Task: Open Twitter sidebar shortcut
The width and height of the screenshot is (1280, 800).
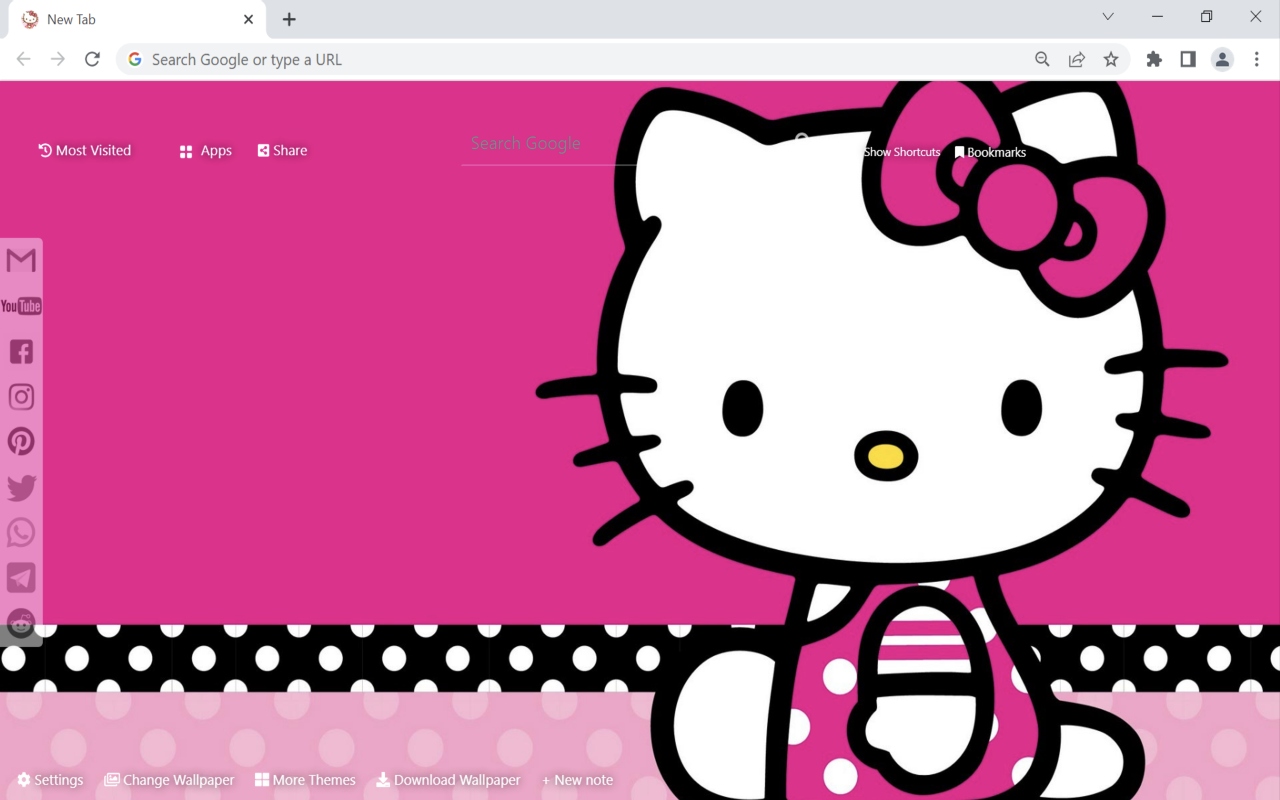Action: coord(21,487)
